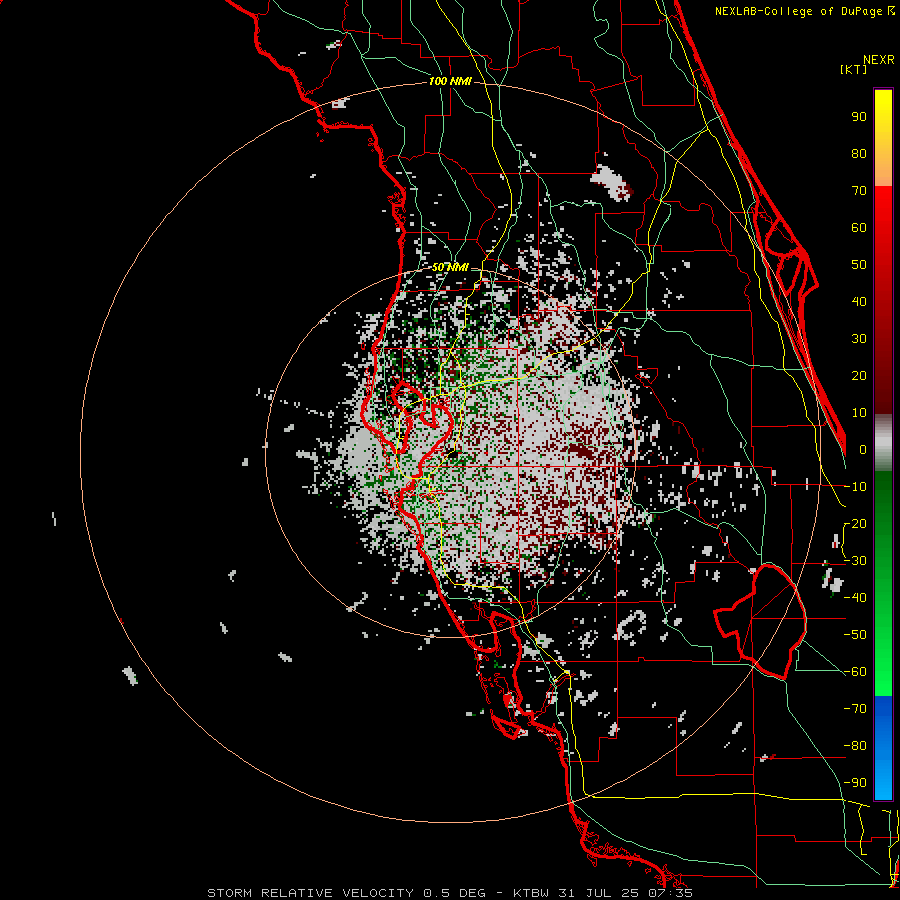Click the "NEXLAB-College of DuPage" header text
The width and height of the screenshot is (900, 900).
coord(799,11)
